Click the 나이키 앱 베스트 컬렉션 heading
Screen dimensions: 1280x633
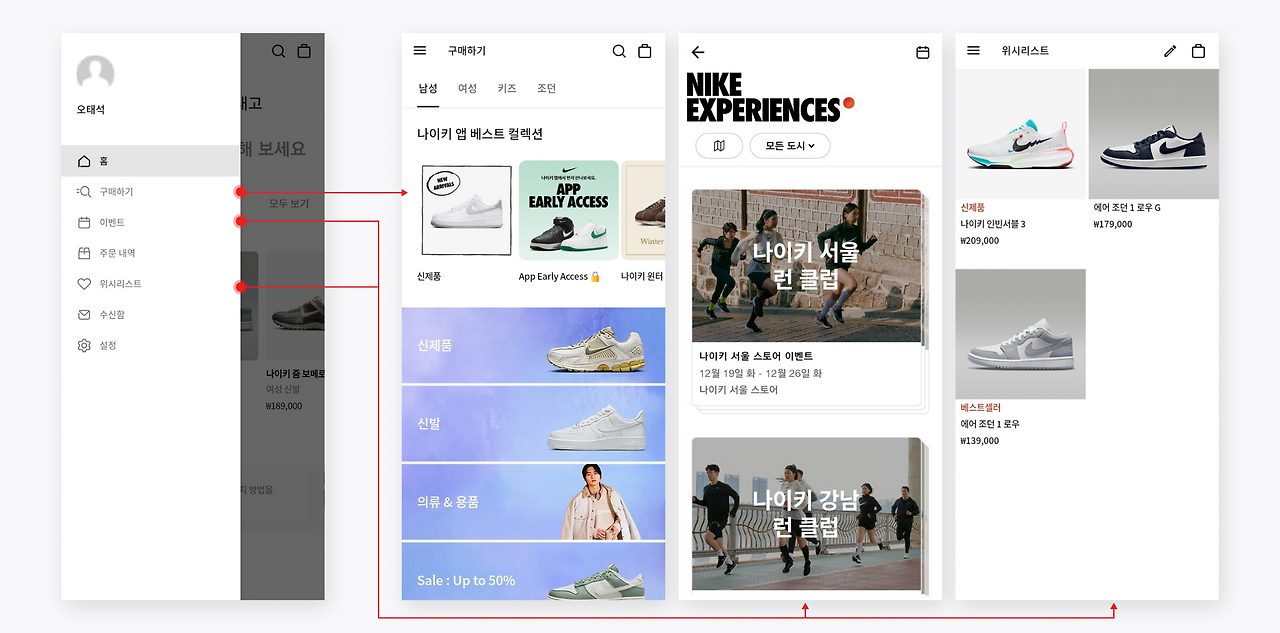(x=480, y=134)
